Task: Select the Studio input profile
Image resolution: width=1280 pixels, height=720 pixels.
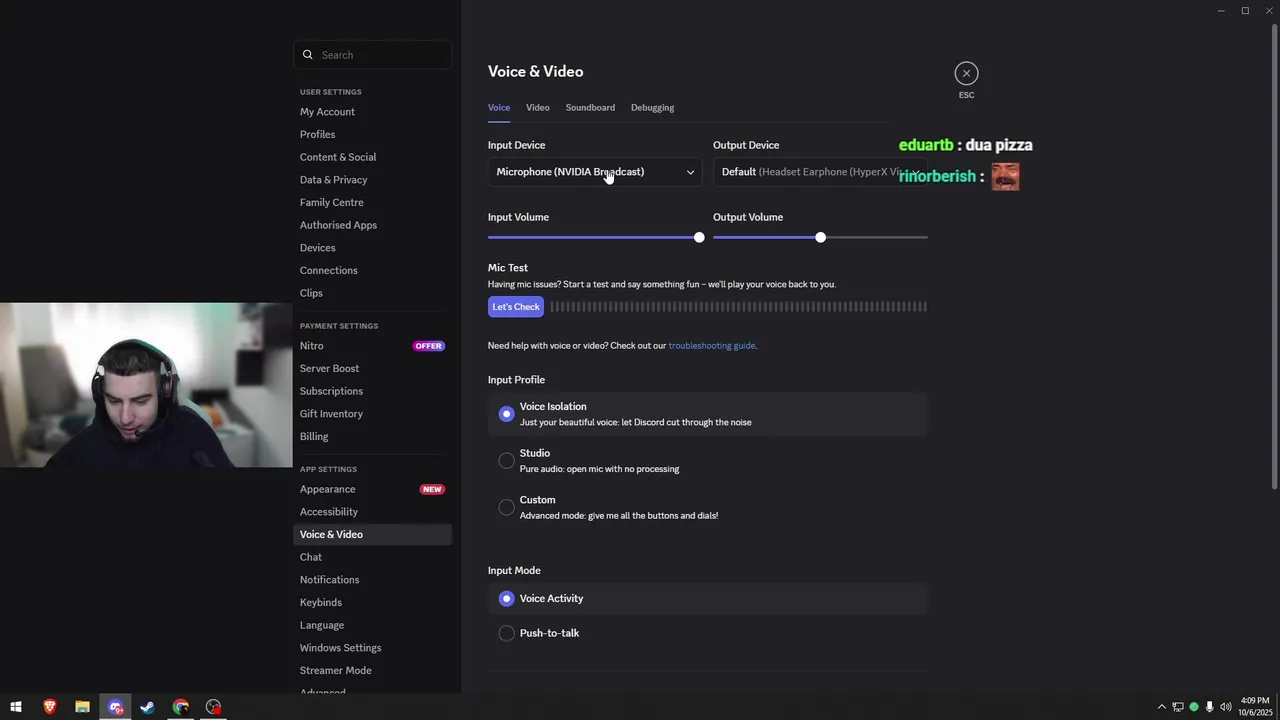Action: click(507, 461)
